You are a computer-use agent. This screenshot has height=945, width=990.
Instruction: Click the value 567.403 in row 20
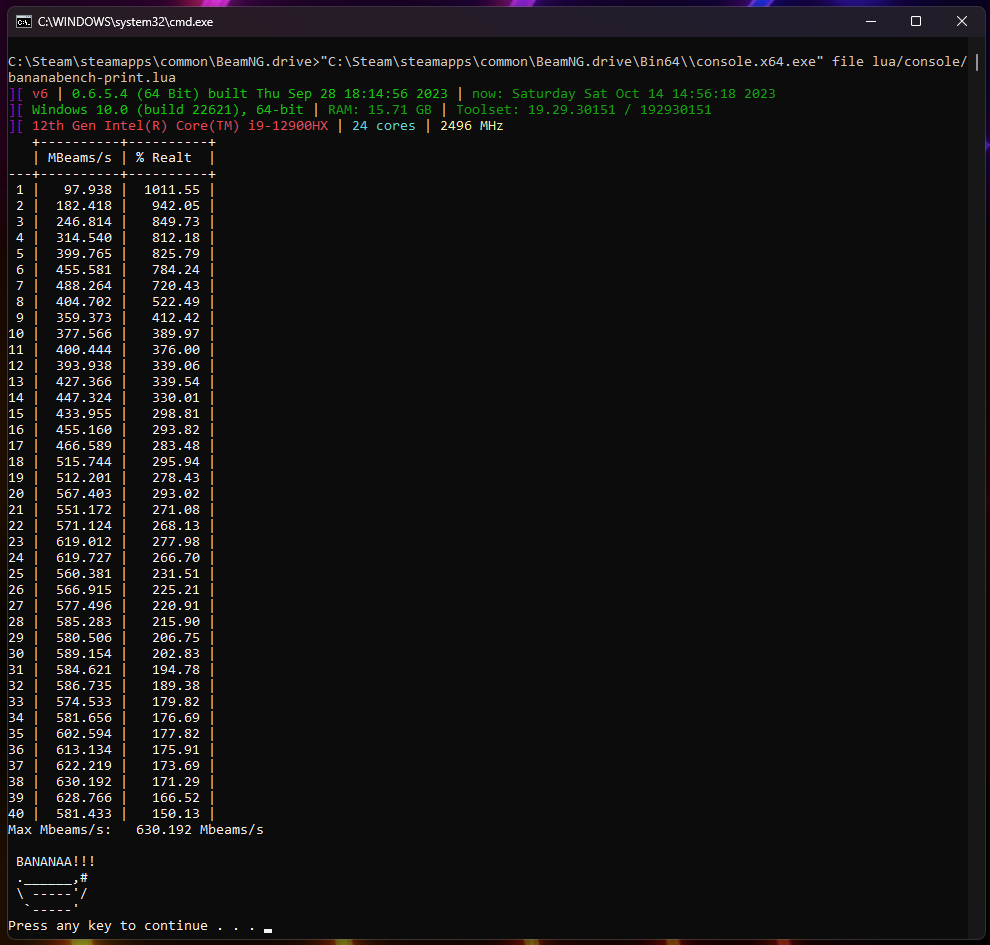[x=84, y=494]
